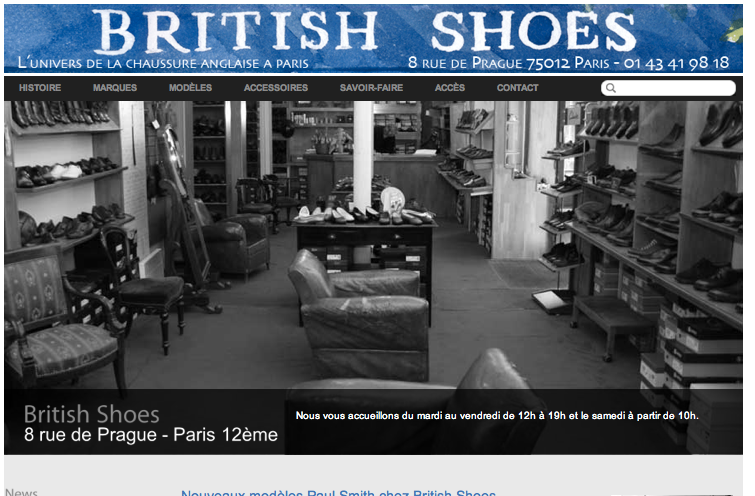The image size is (755, 496).
Task: Click the tagline L'univers de la chaussure anglaise
Action: 163,63
